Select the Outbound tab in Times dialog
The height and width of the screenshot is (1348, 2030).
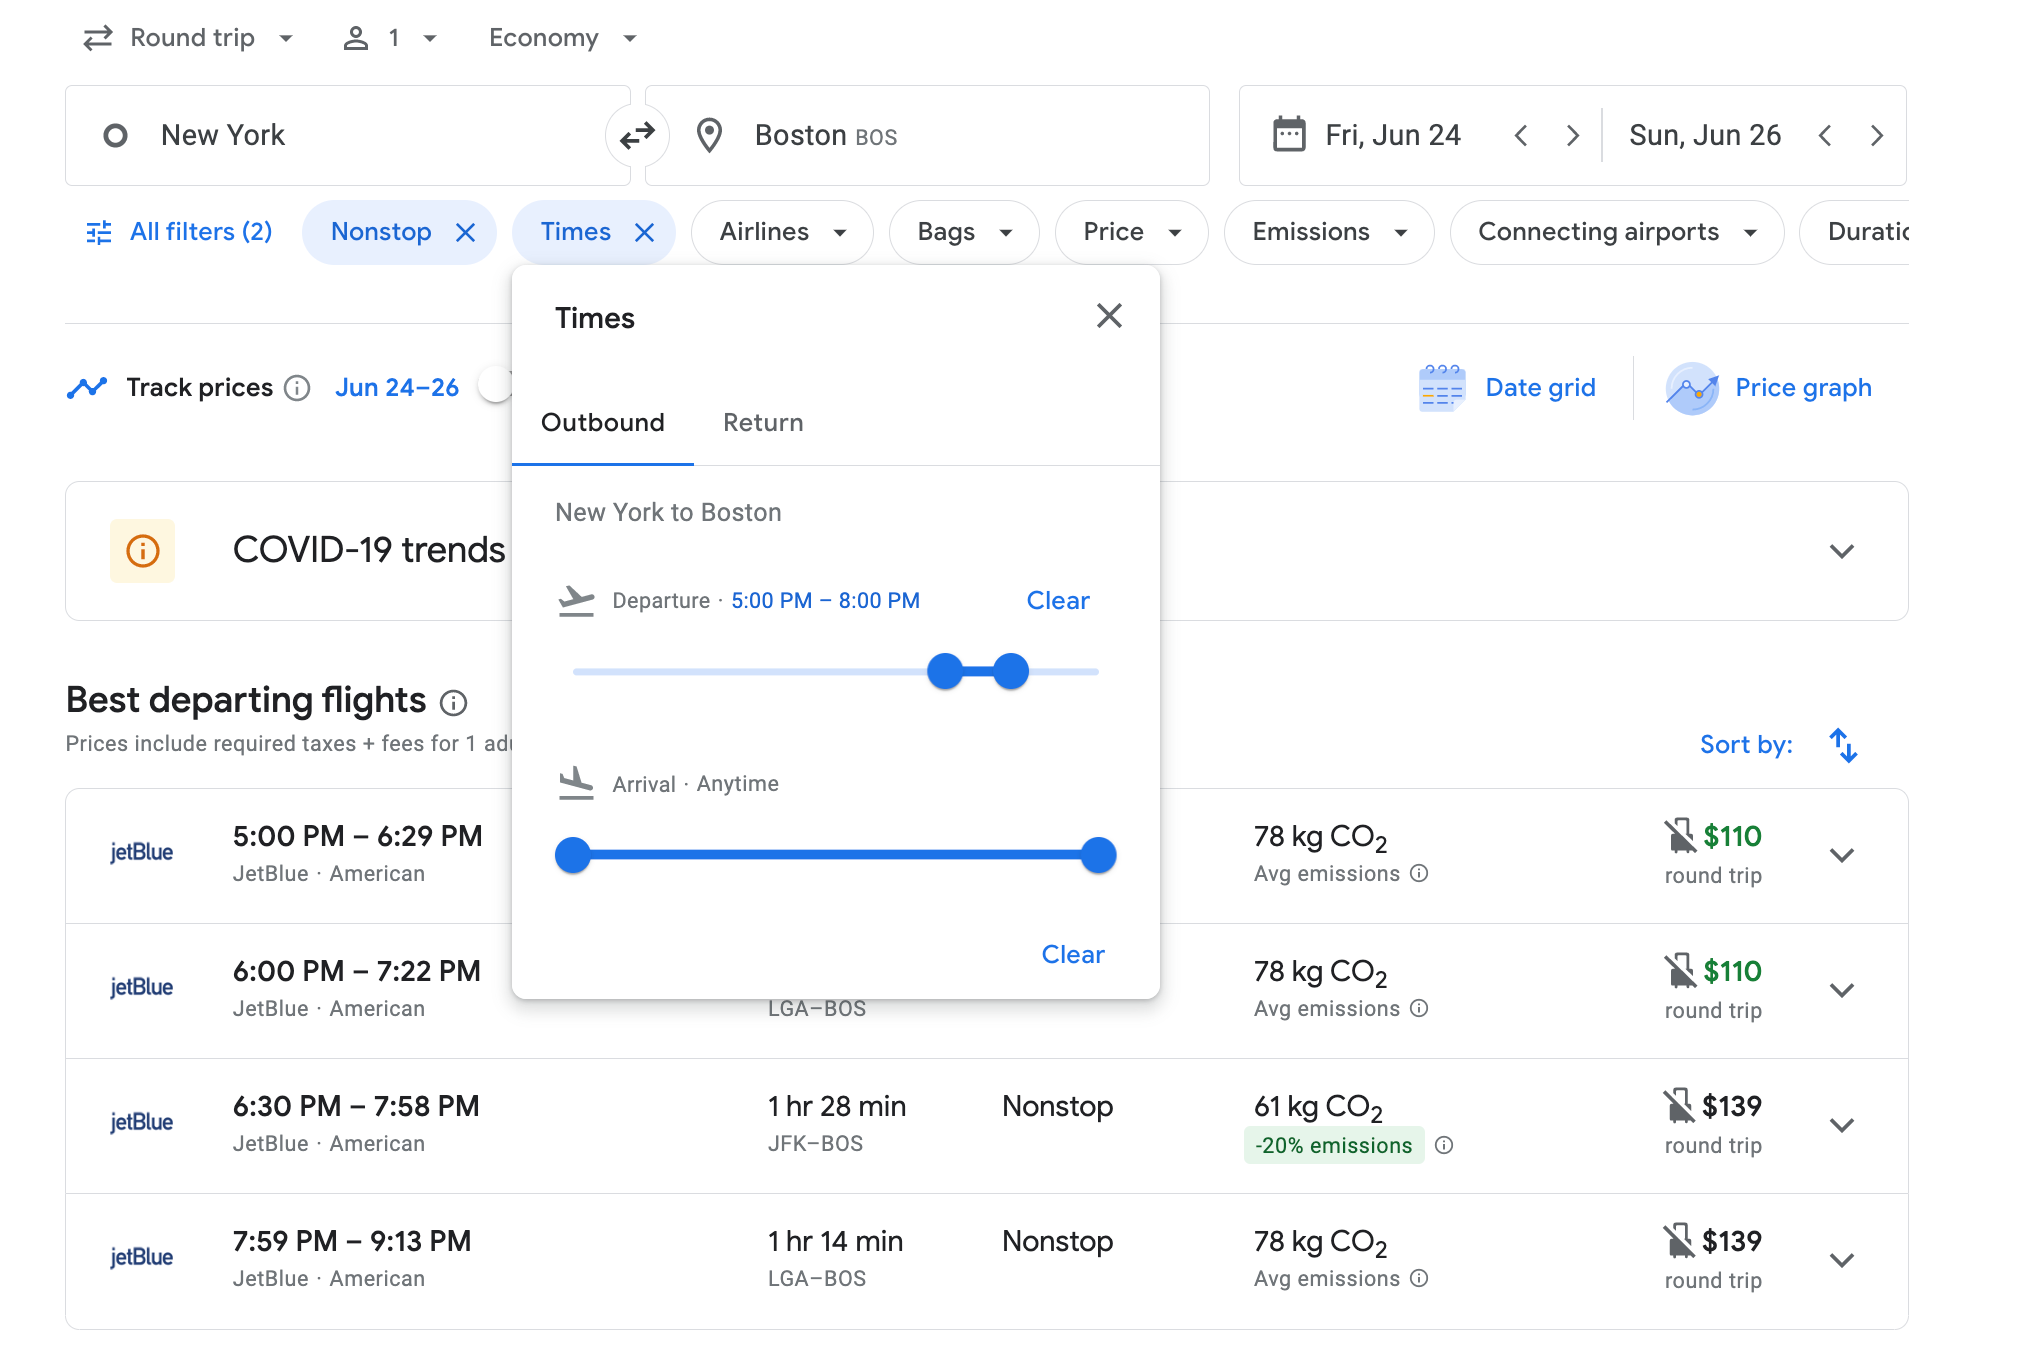601,421
